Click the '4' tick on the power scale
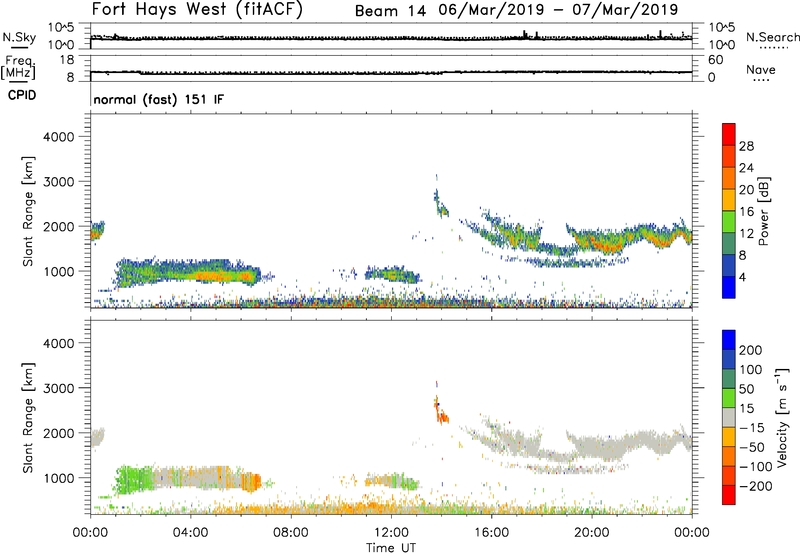Image resolution: width=800 pixels, height=554 pixels. (x=742, y=277)
